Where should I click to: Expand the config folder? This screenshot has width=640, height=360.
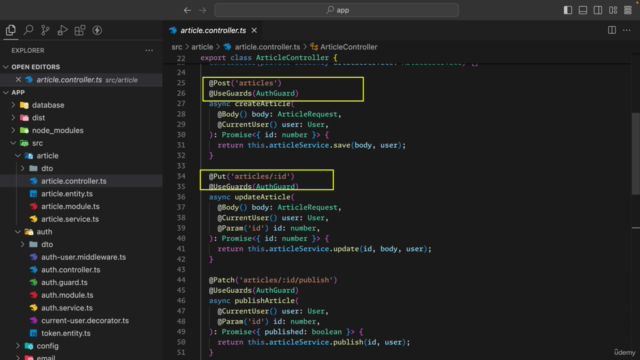tap(47, 346)
